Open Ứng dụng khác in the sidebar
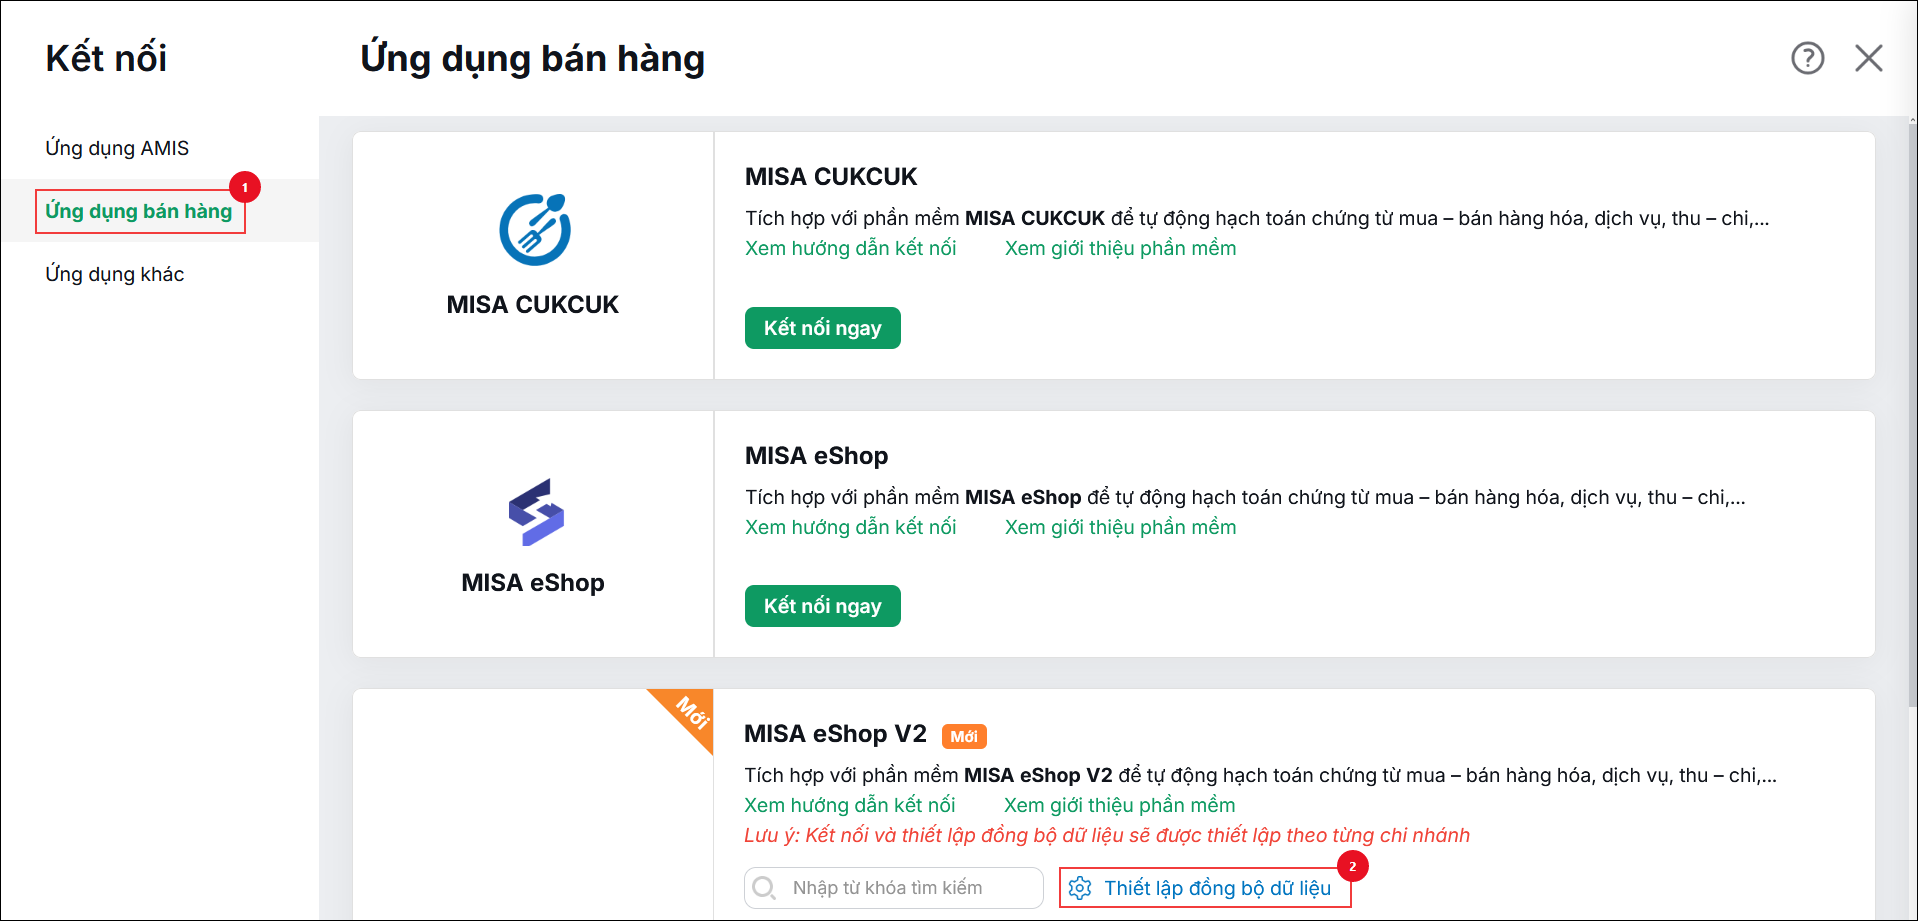The image size is (1918, 921). tap(115, 274)
